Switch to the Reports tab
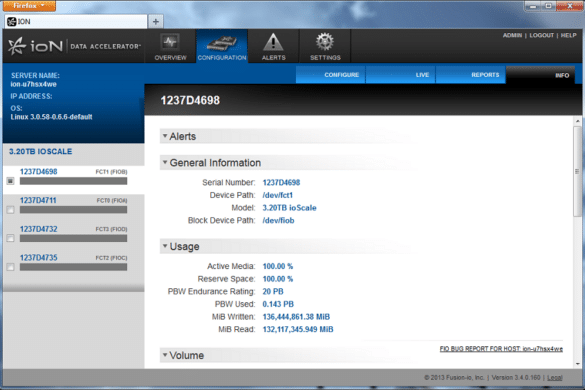Screen dimensions: 585x390 (470, 75)
